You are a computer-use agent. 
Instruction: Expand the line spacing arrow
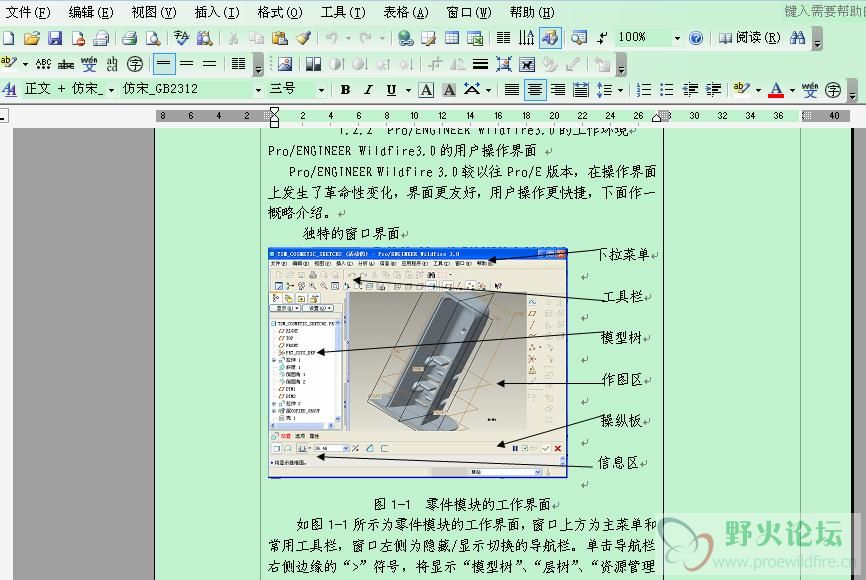tap(620, 89)
